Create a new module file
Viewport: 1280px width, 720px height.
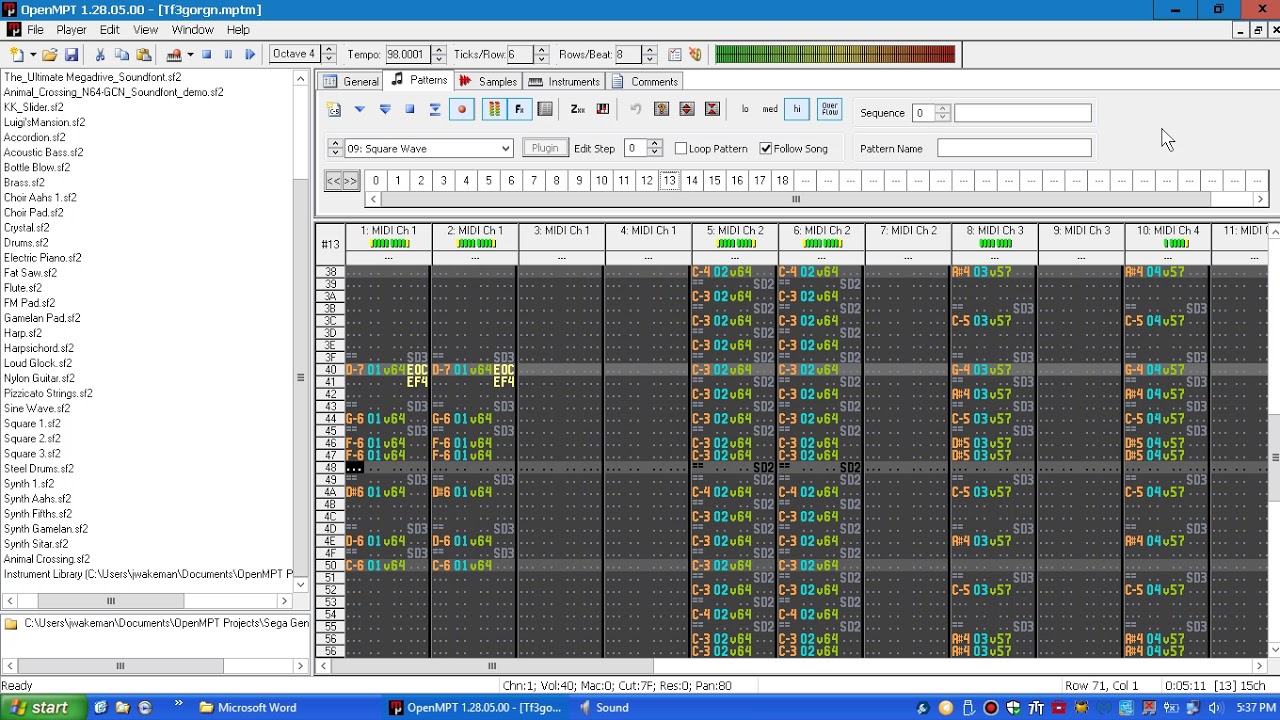click(16, 55)
